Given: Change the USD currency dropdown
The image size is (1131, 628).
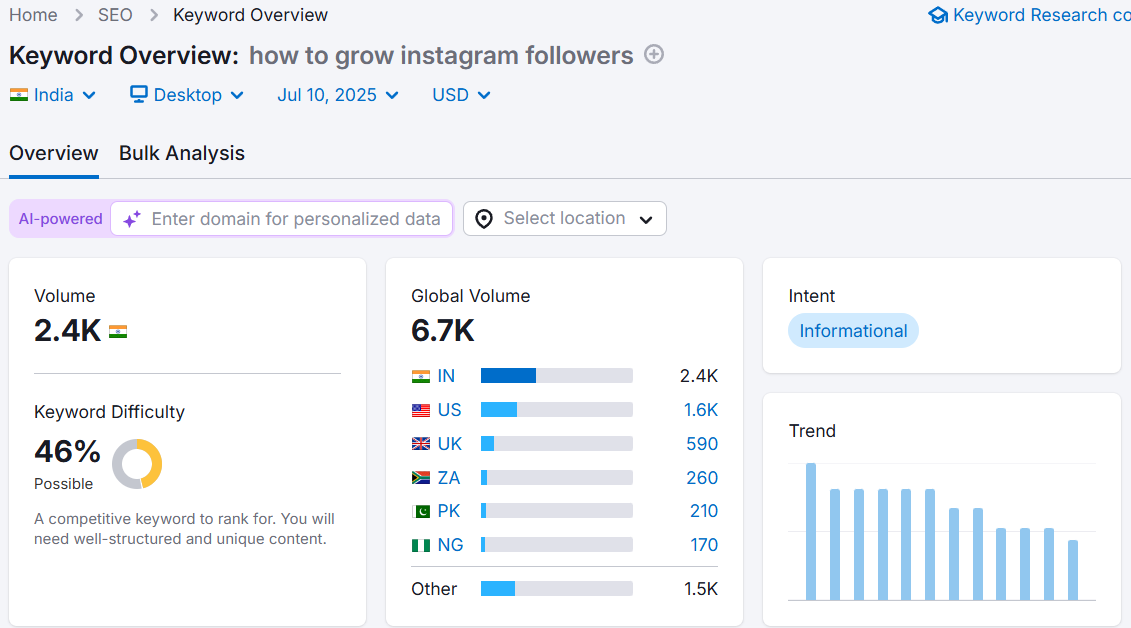Looking at the screenshot, I should click(461, 95).
